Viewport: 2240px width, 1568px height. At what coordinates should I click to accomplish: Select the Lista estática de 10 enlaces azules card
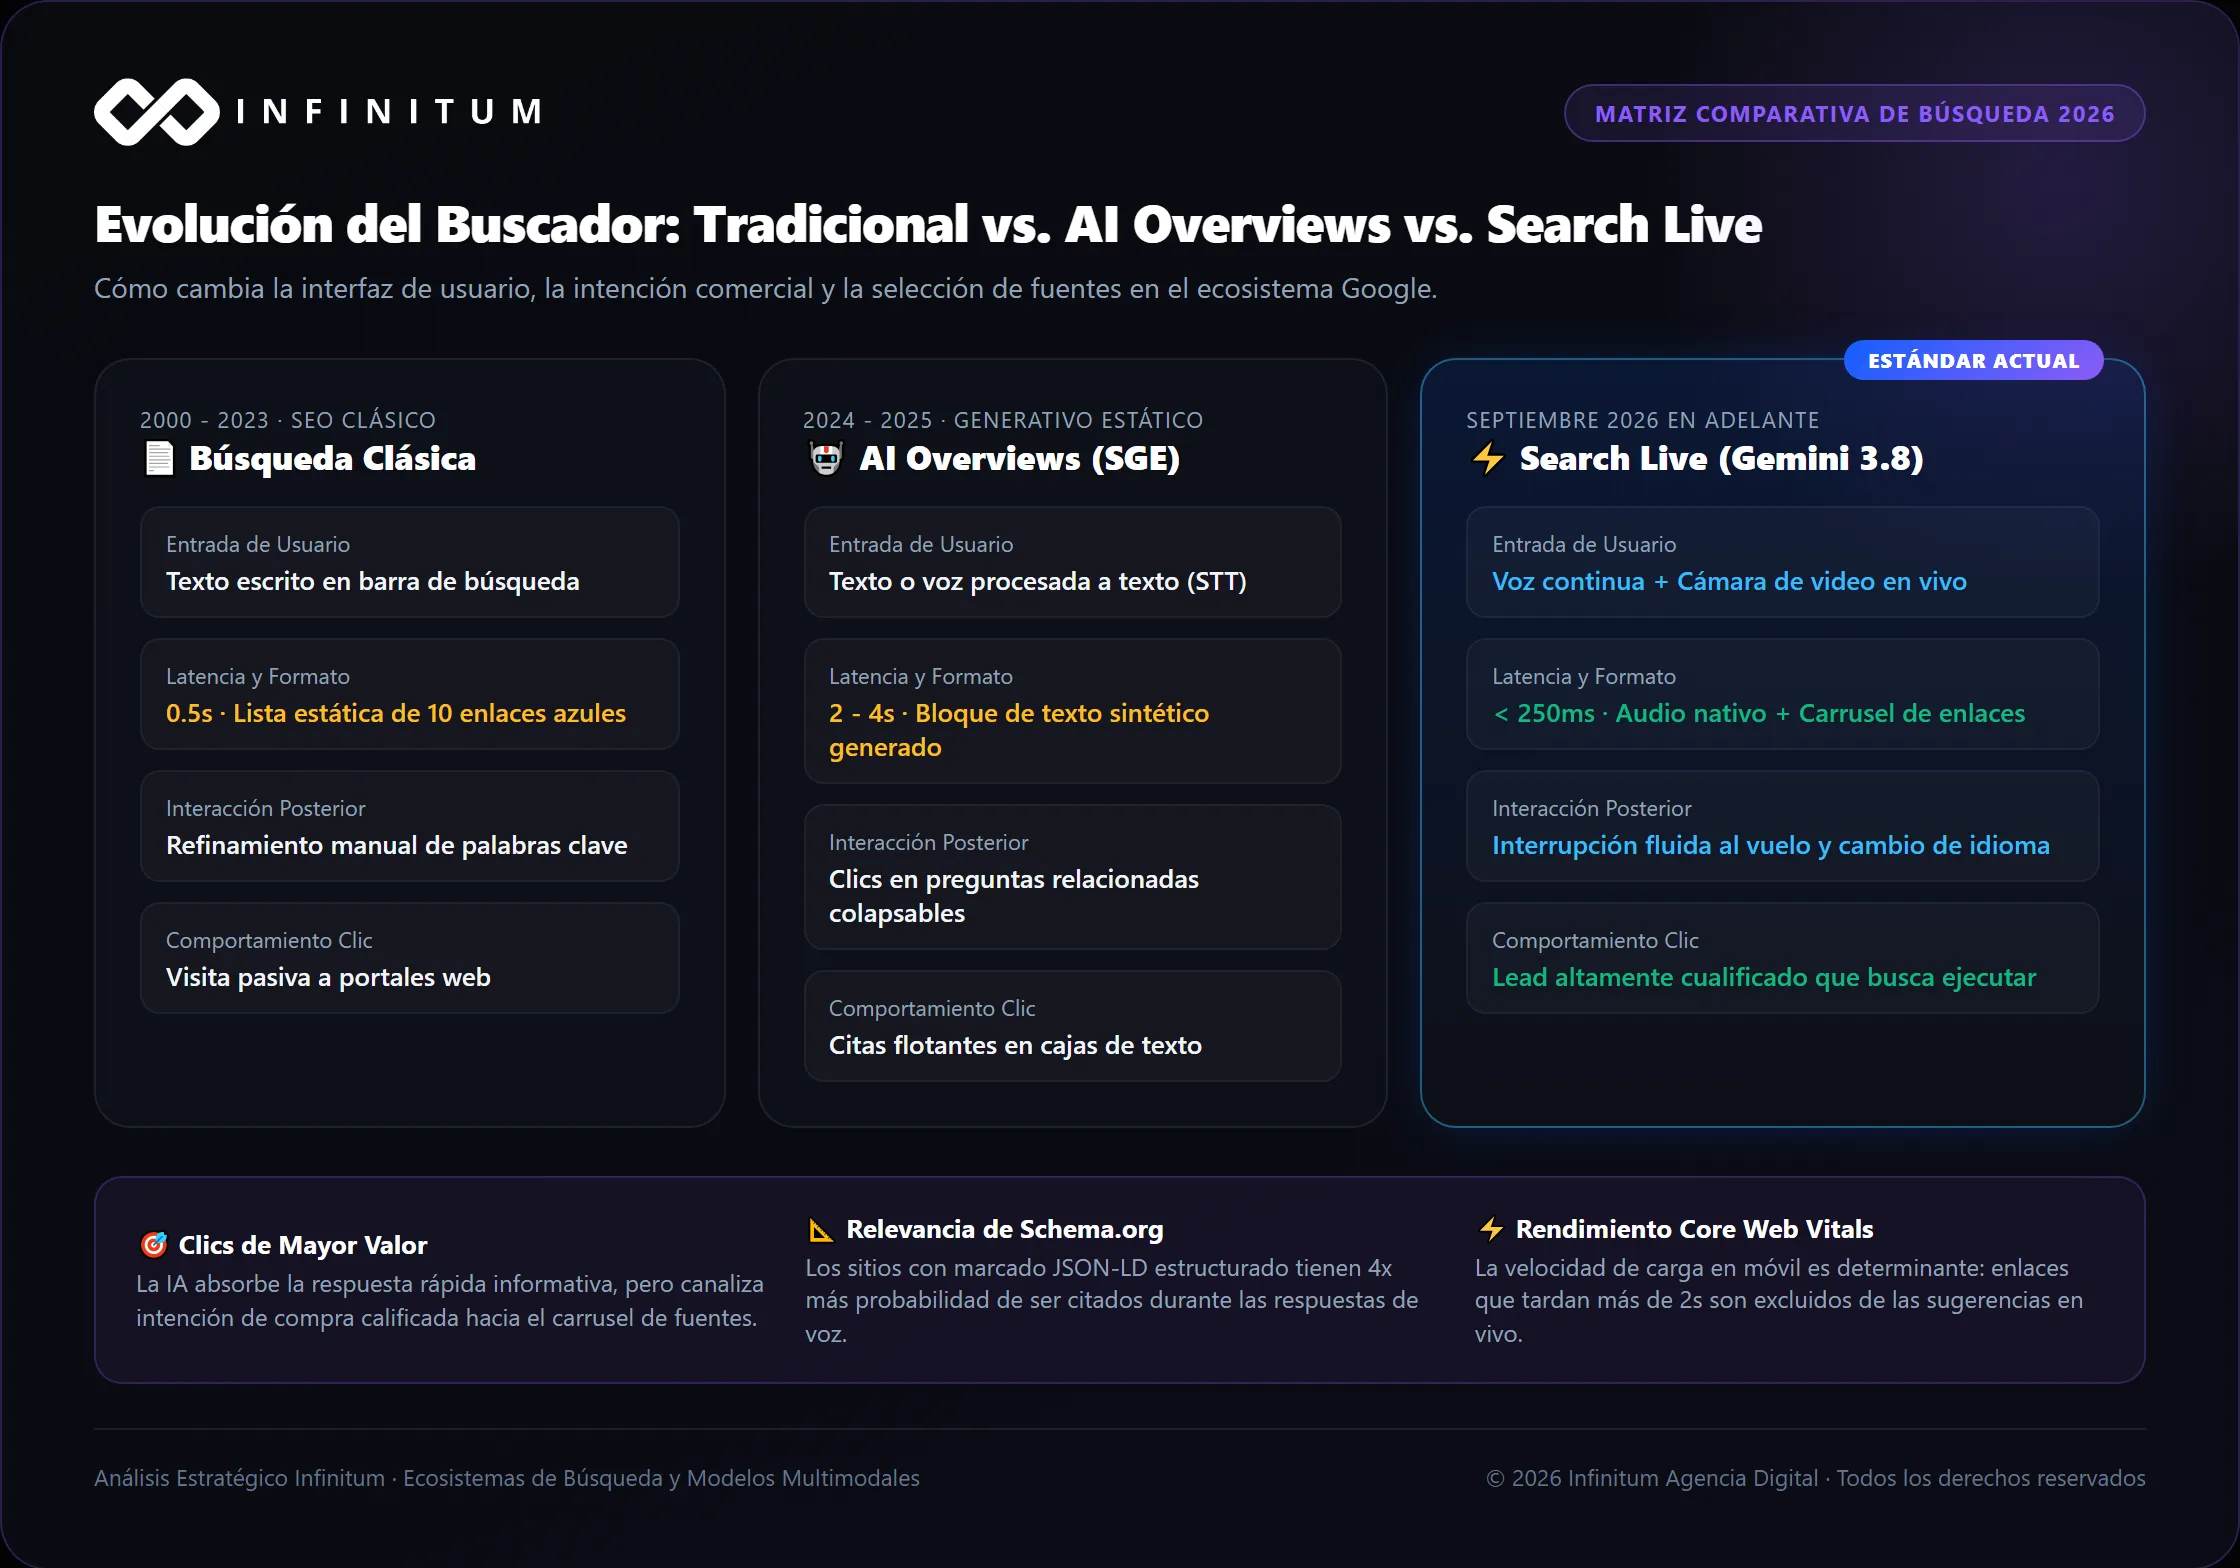(x=410, y=694)
